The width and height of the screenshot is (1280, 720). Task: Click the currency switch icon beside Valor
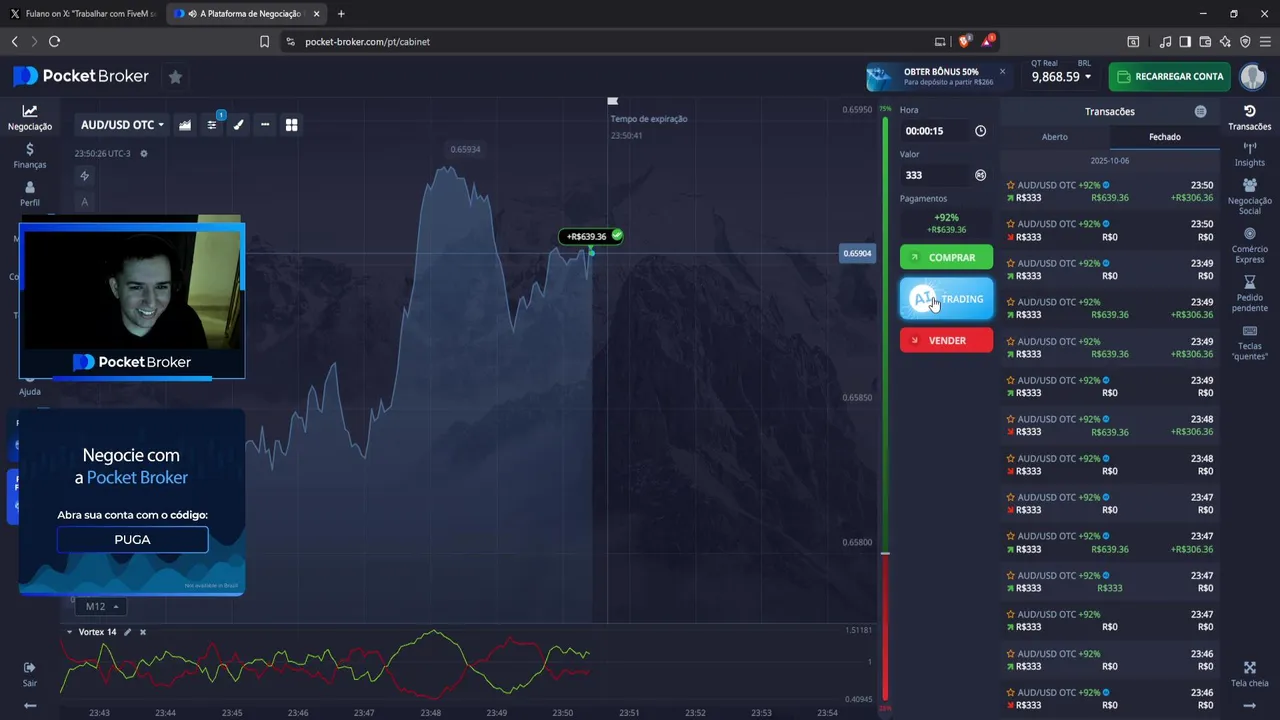tap(980, 175)
